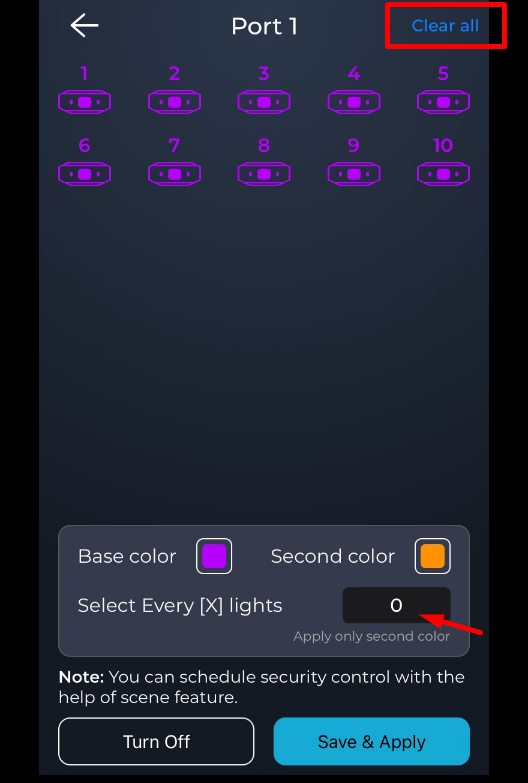Image resolution: width=528 pixels, height=783 pixels.
Task: Select light number 7 icon
Action: [174, 174]
